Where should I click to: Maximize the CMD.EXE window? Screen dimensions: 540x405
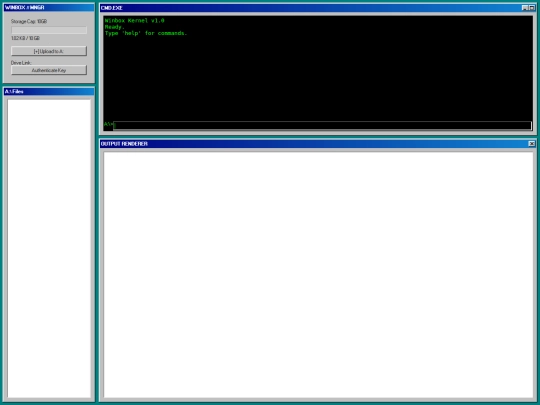coord(532,8)
